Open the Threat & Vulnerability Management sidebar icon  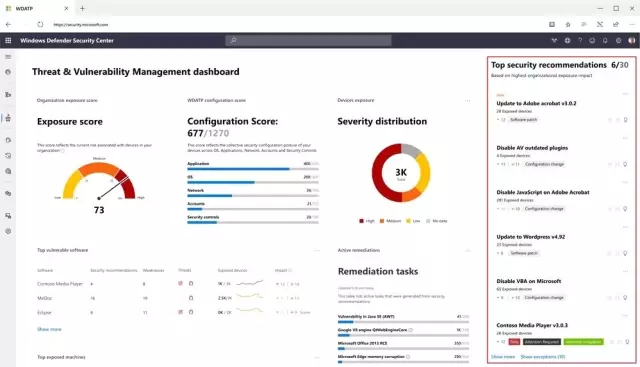click(8, 118)
